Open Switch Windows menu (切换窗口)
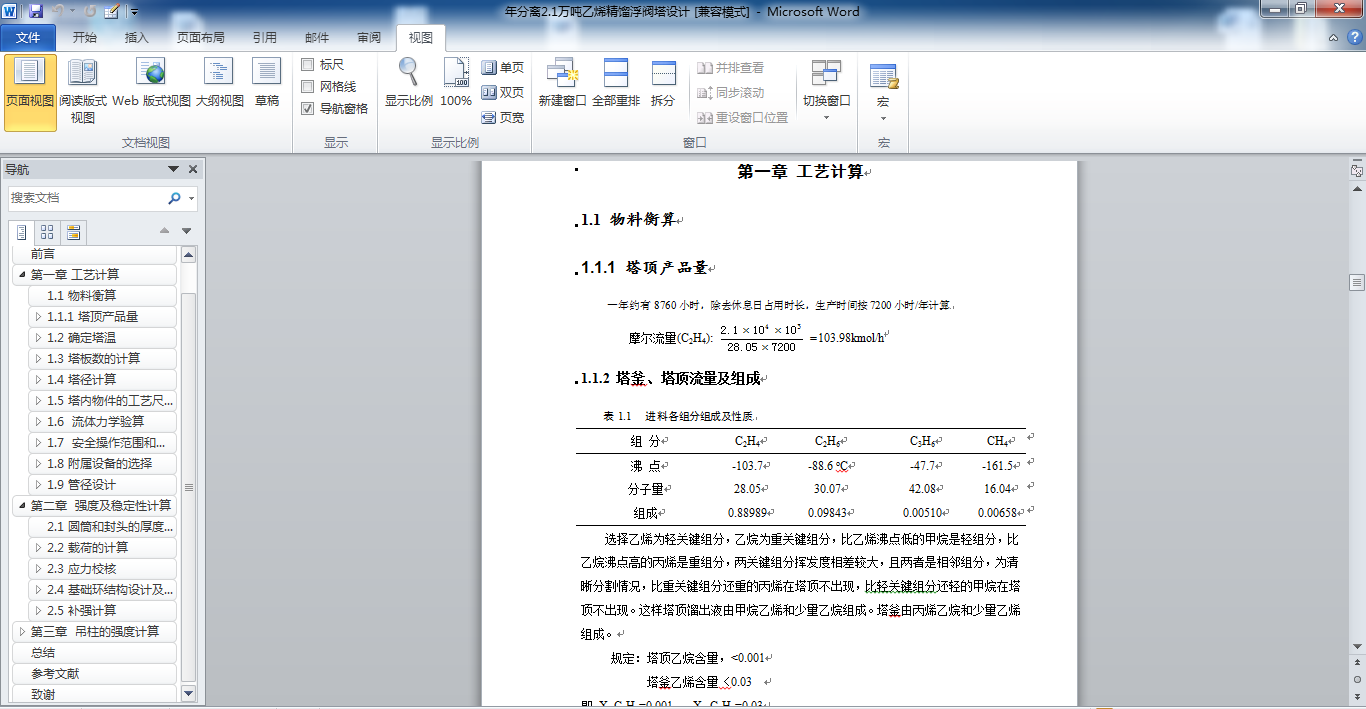Image resolution: width=1366 pixels, height=709 pixels. (x=826, y=90)
